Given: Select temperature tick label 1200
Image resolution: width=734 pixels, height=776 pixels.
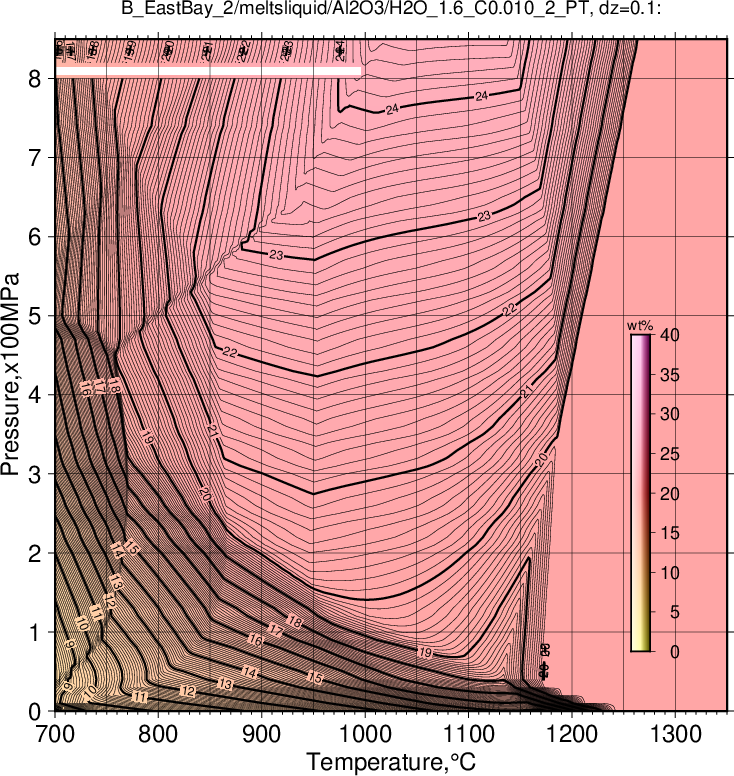Looking at the screenshot, I should [x=572, y=733].
